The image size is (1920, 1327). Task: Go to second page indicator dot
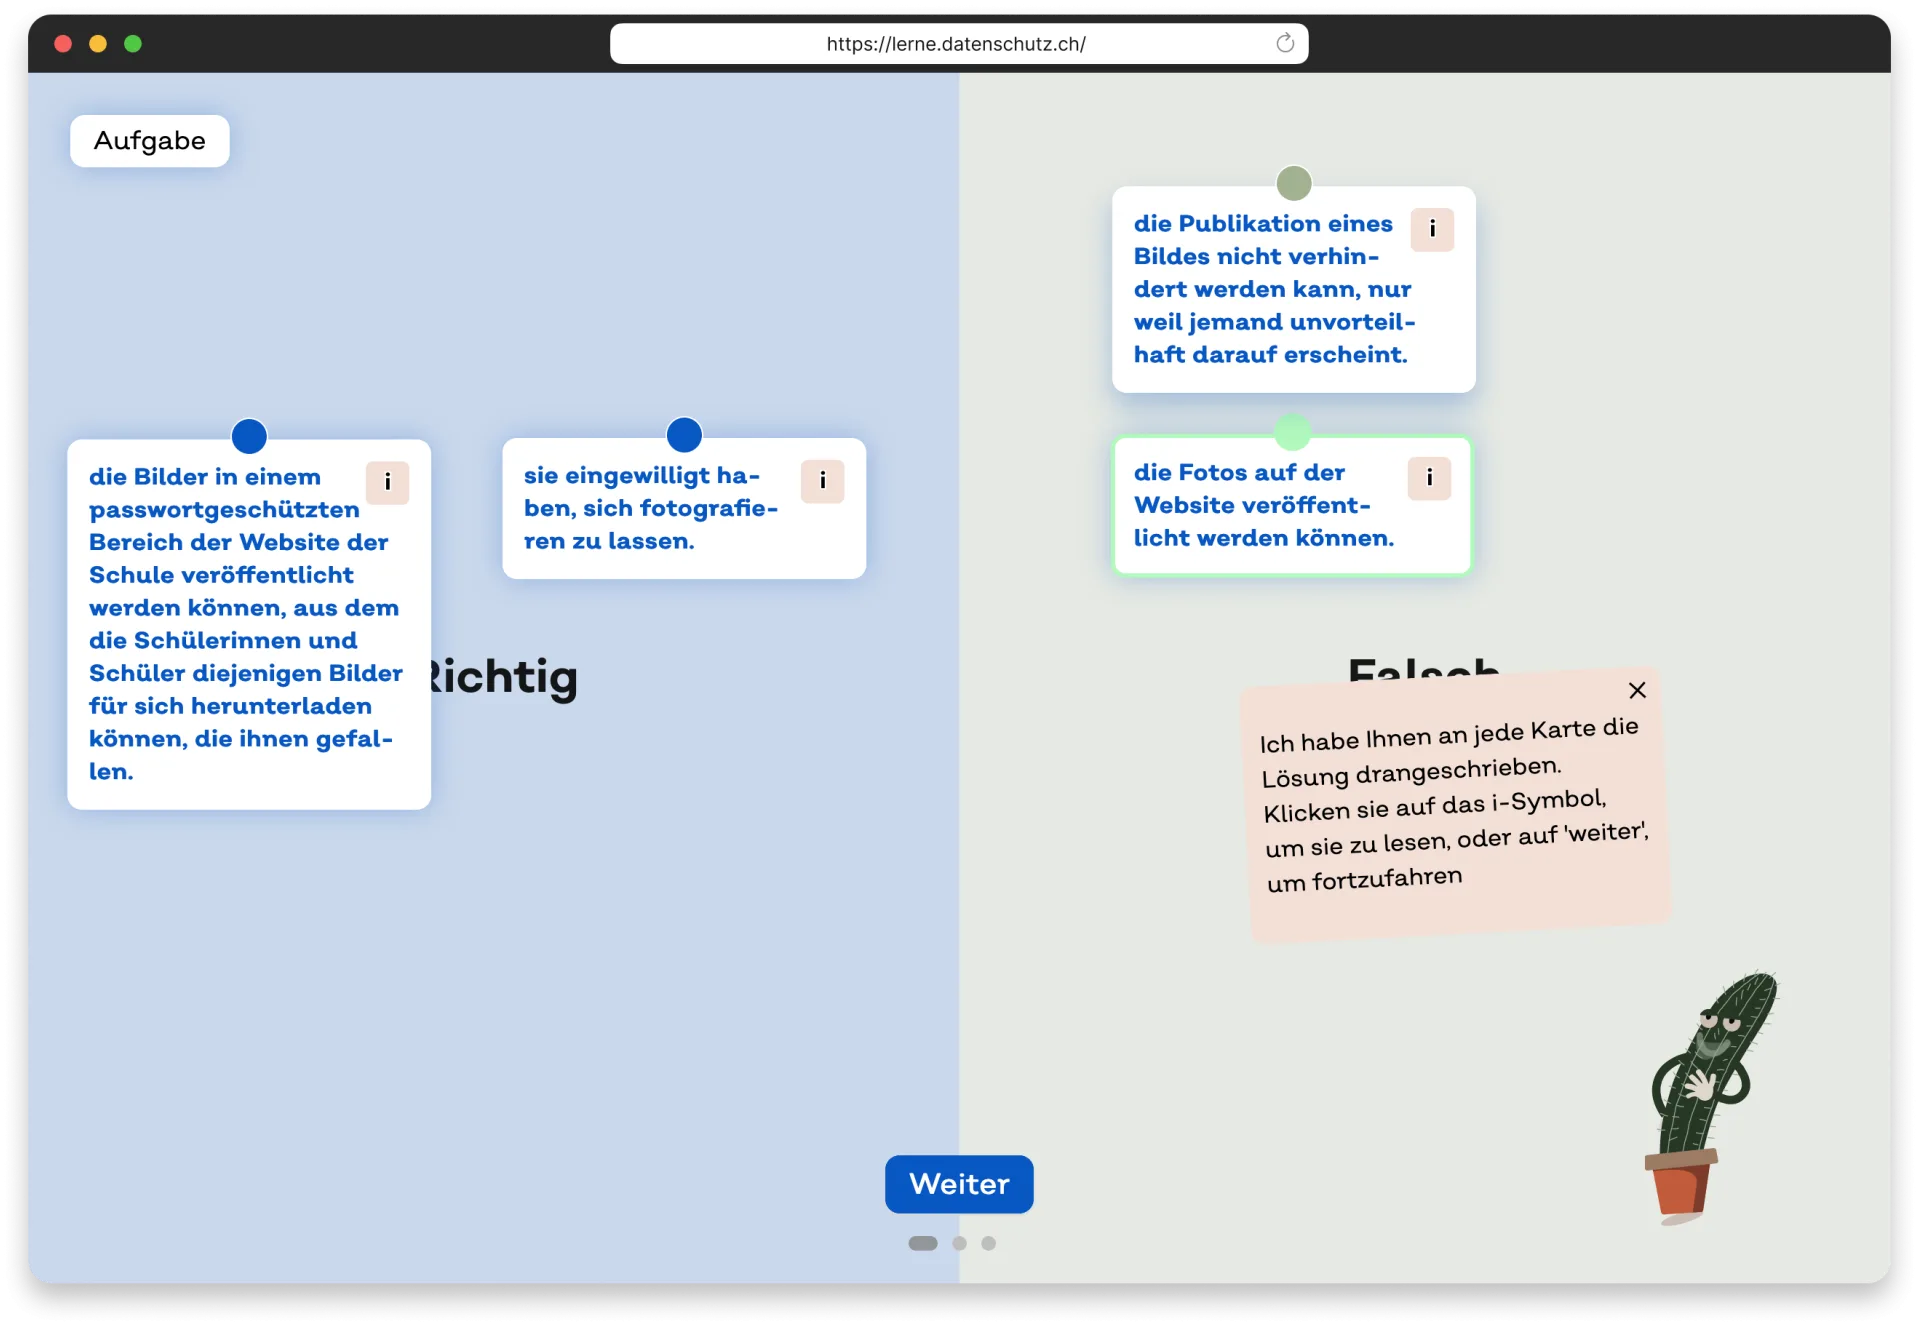point(959,1243)
